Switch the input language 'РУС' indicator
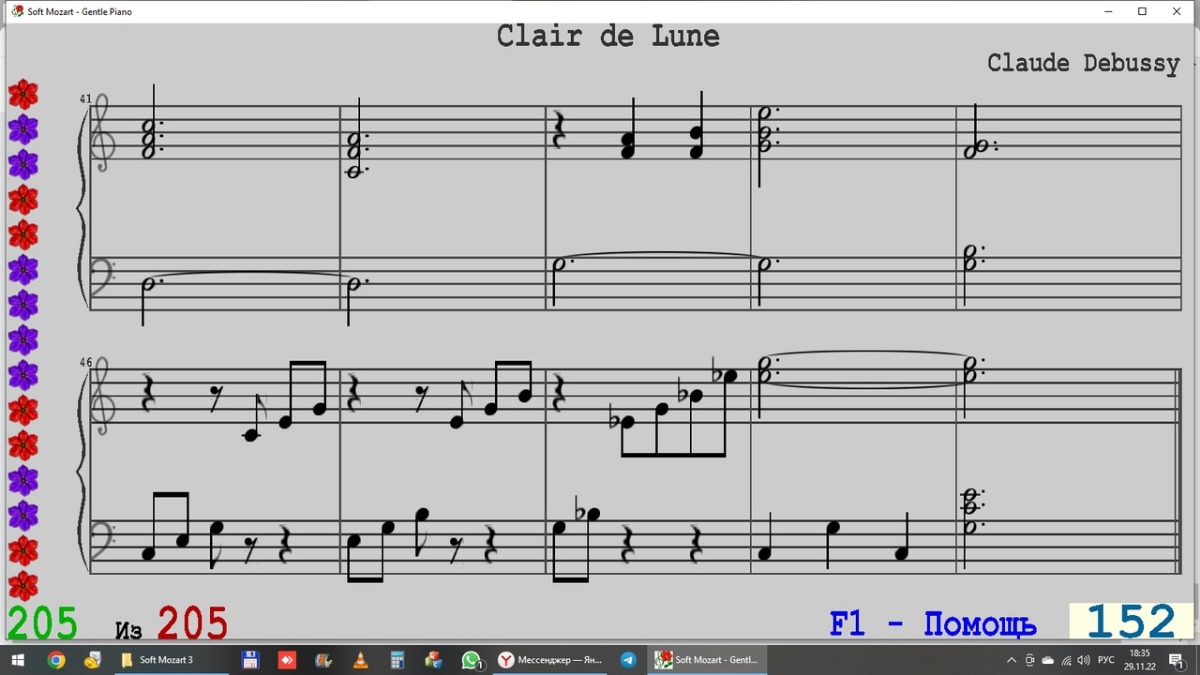The image size is (1200, 675). (1106, 660)
